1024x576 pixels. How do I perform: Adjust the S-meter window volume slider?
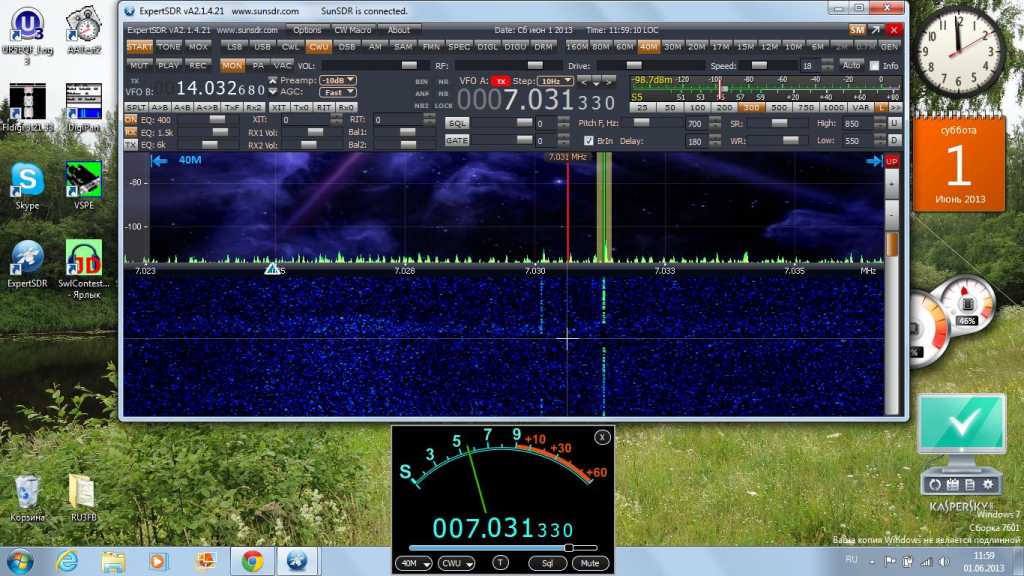pyautogui.click(x=503, y=548)
